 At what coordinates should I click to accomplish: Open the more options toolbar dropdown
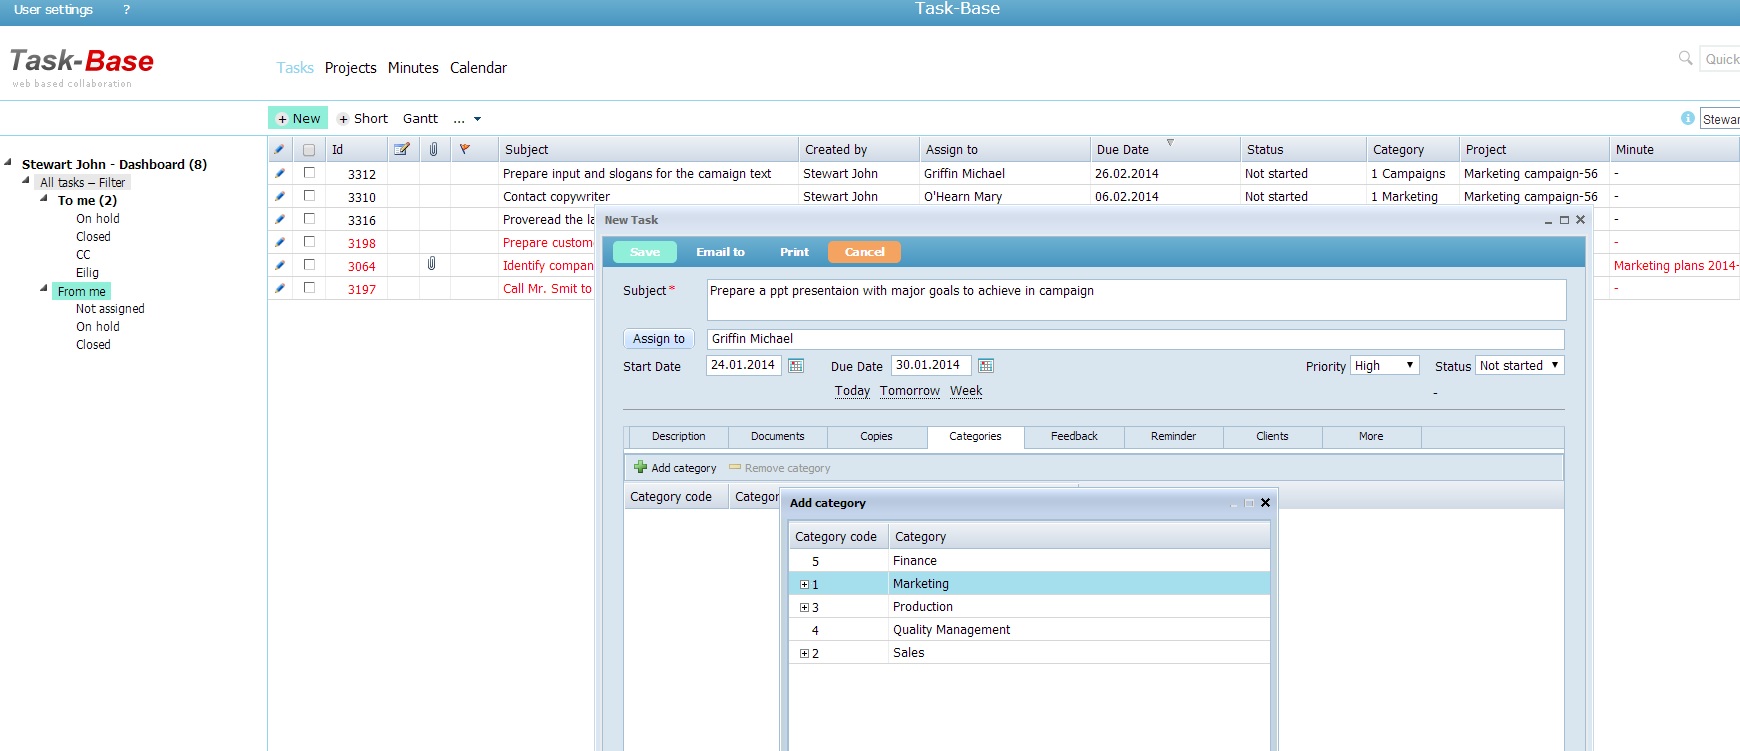pyautogui.click(x=467, y=119)
